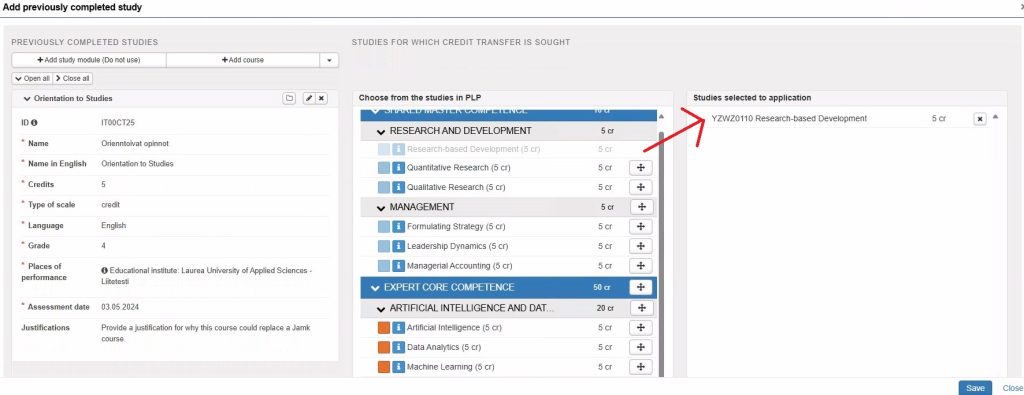The image size is (1024, 395).
Task: Click PLP studies list scrollbar thumb
Action: [x=661, y=255]
